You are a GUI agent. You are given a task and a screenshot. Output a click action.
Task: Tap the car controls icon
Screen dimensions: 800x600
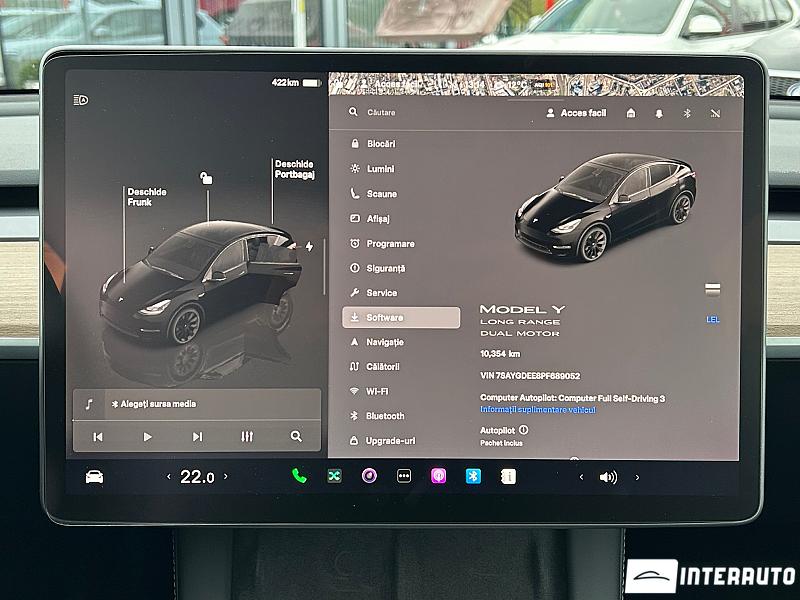(x=94, y=477)
